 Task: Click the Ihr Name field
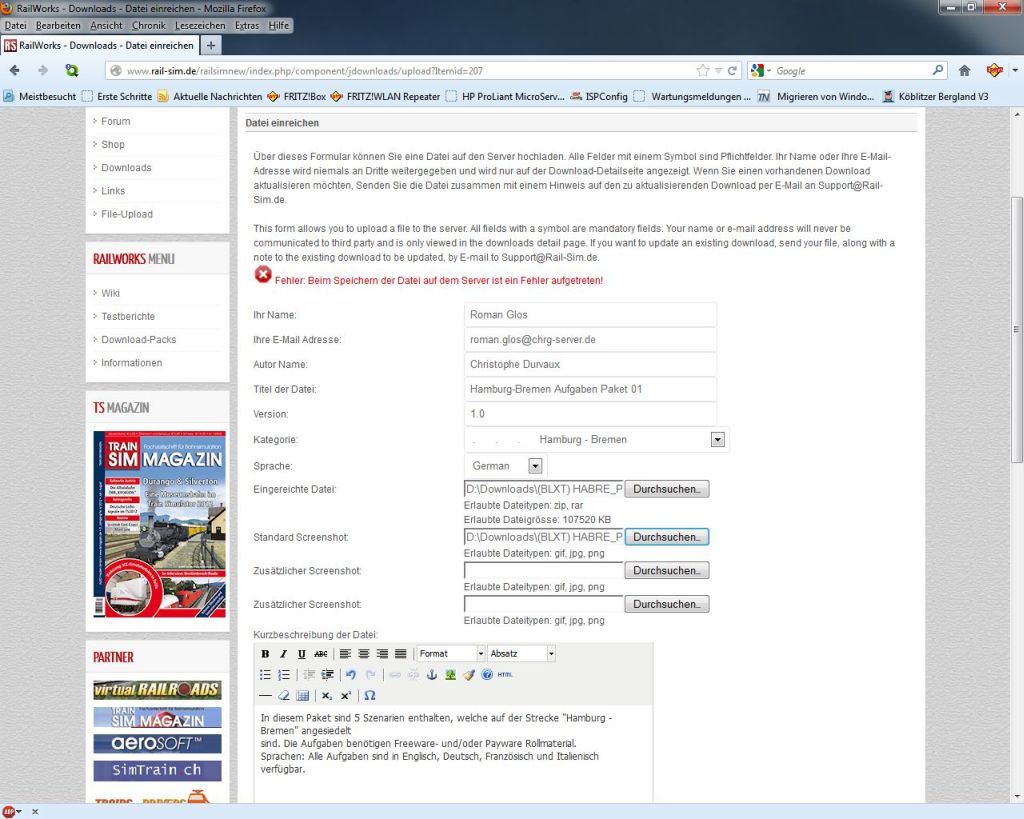590,315
